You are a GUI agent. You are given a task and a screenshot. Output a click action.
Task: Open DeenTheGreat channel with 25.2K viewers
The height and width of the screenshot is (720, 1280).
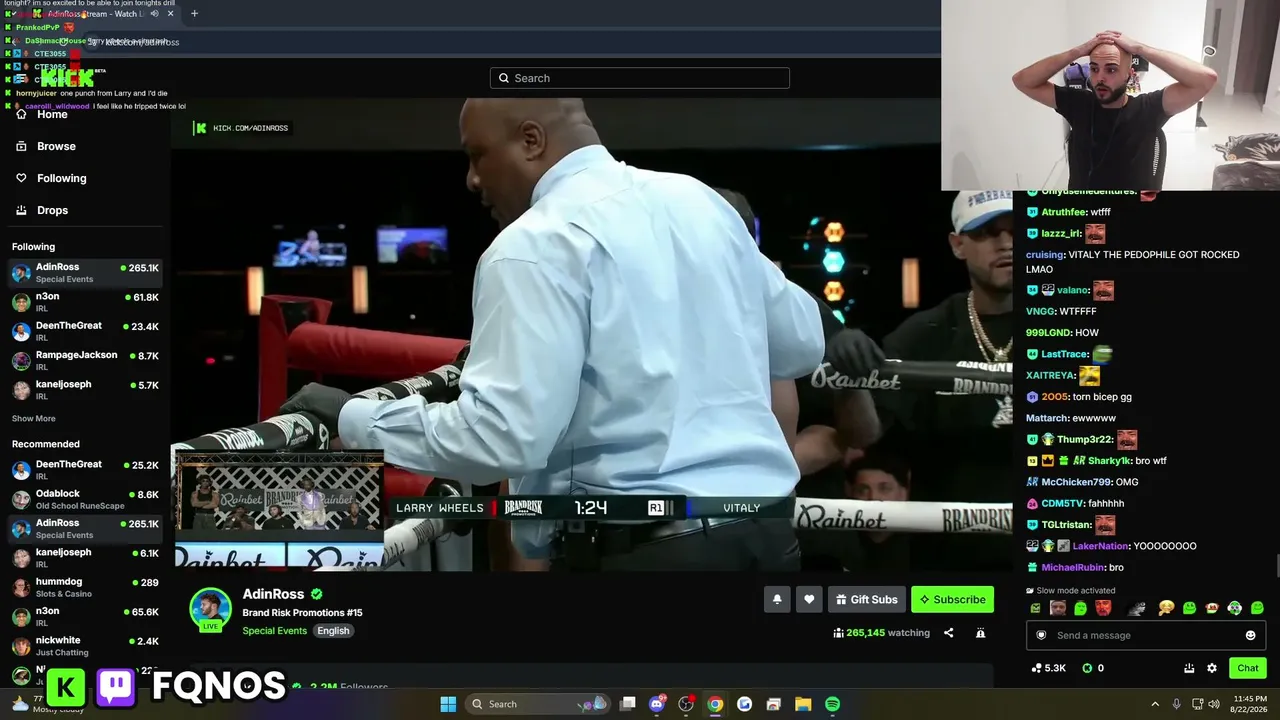[x=85, y=469]
